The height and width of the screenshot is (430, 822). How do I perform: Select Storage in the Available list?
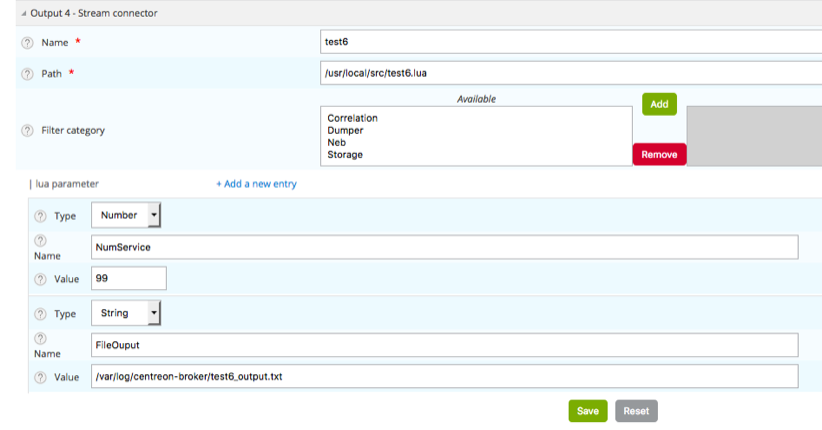coord(345,155)
